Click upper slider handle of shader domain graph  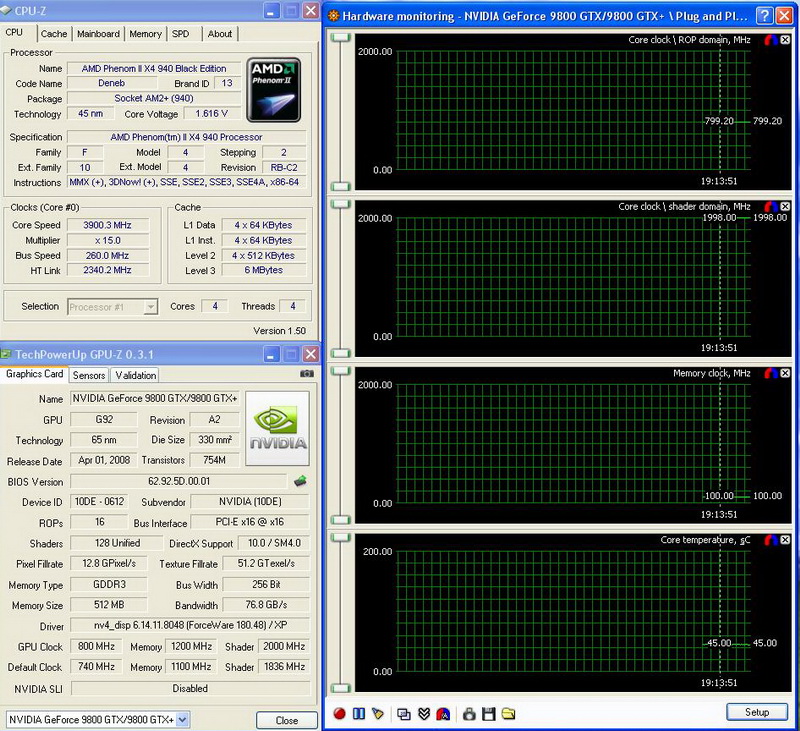(x=341, y=204)
